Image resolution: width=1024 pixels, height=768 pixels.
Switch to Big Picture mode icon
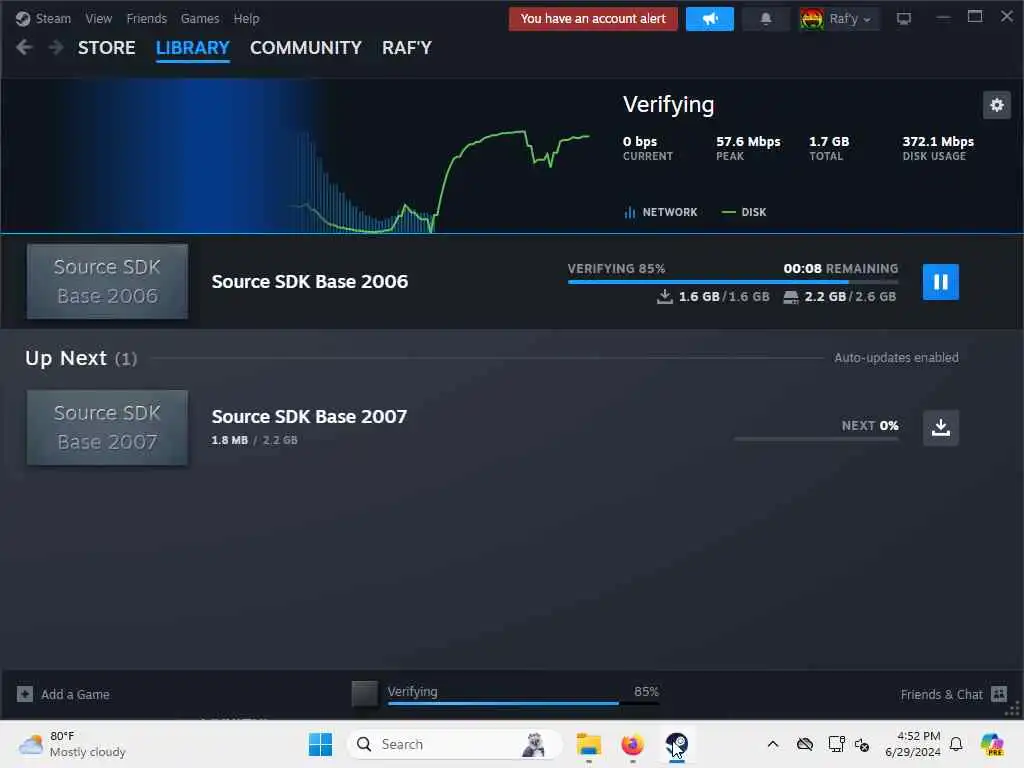(x=904, y=19)
